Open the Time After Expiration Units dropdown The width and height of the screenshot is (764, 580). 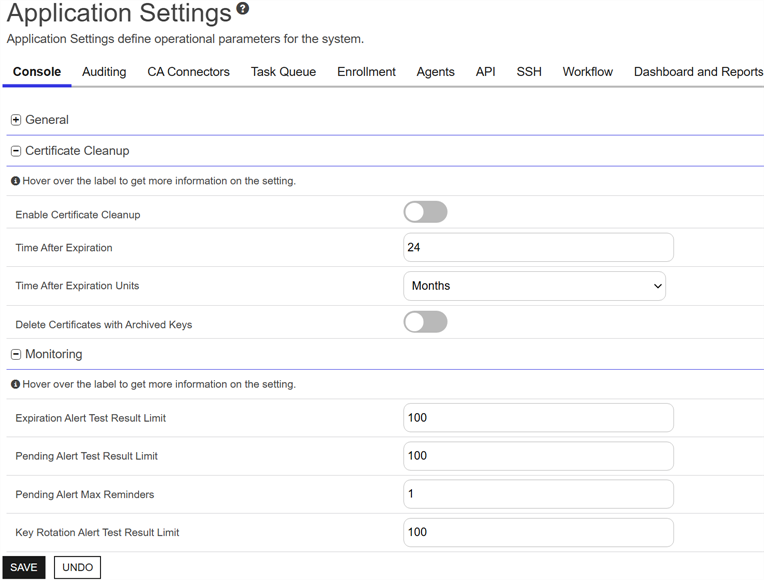(534, 286)
